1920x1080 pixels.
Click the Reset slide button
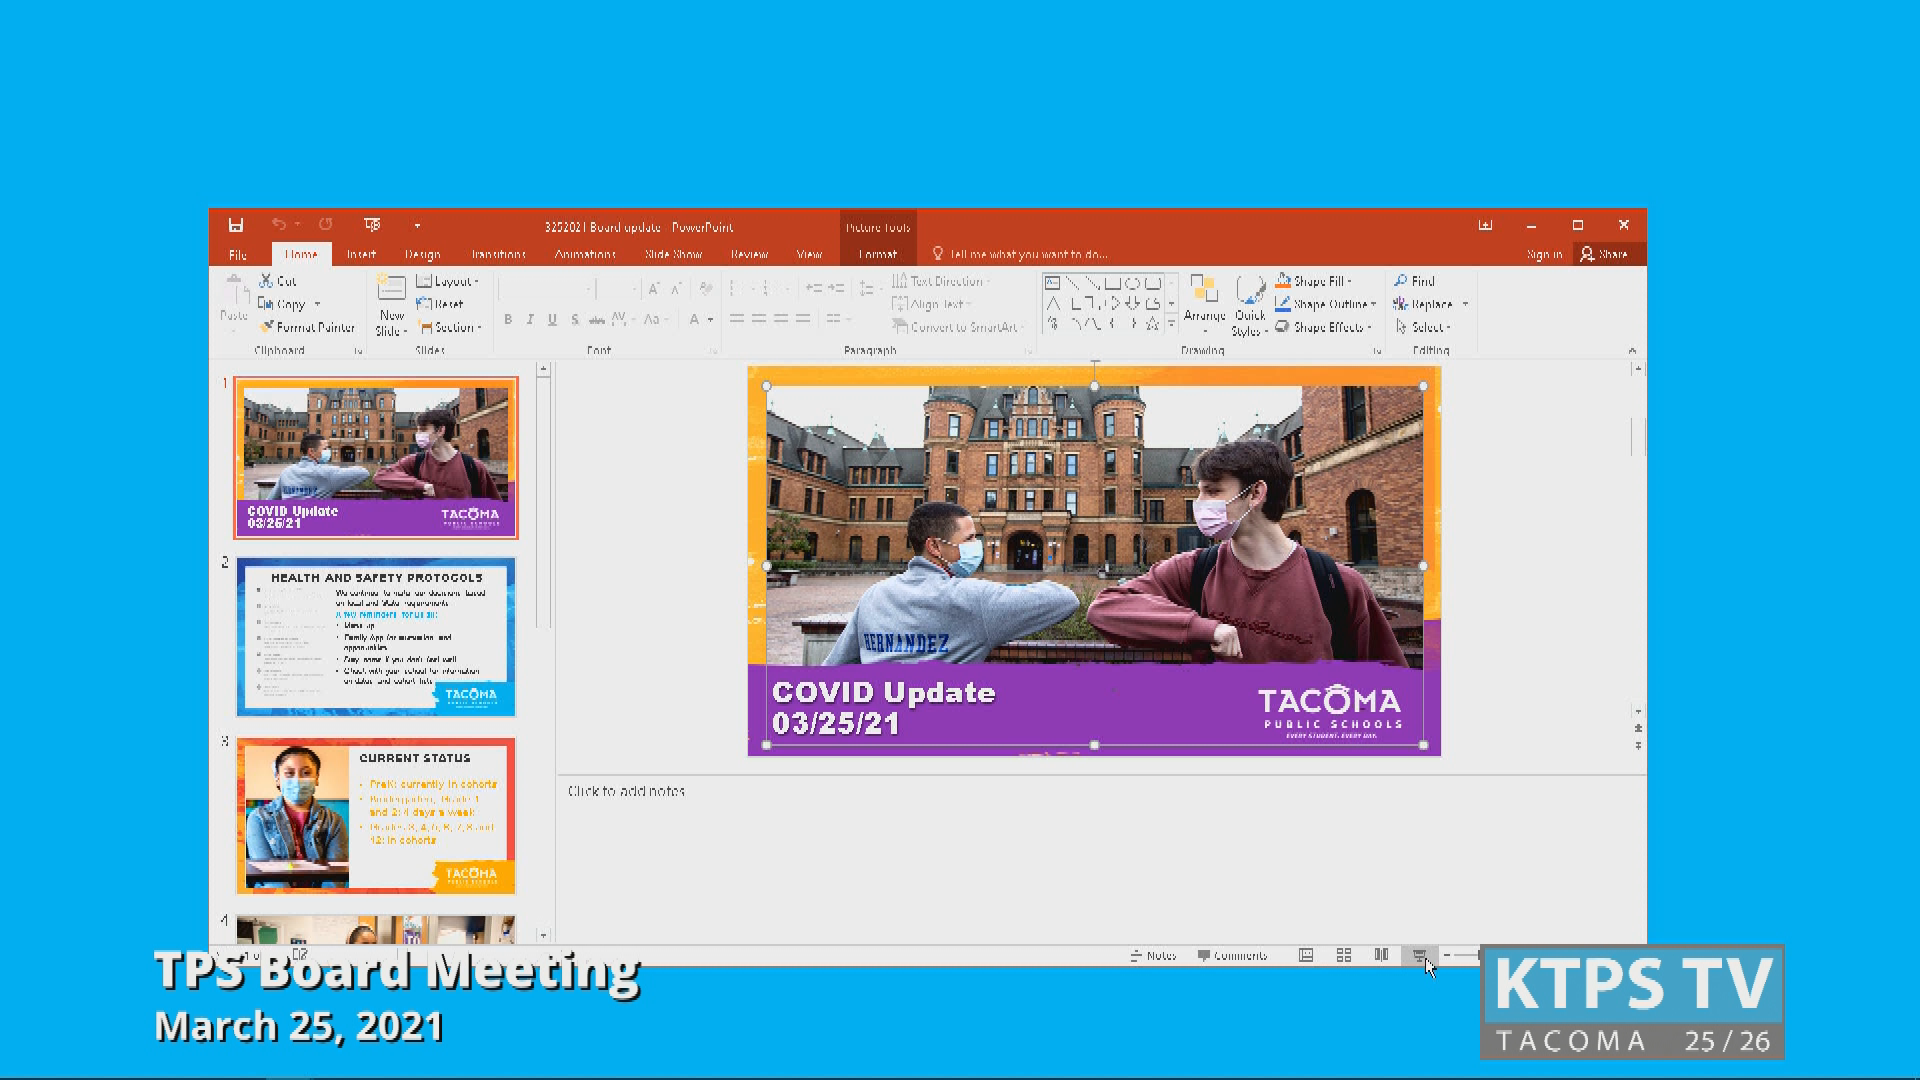point(440,304)
